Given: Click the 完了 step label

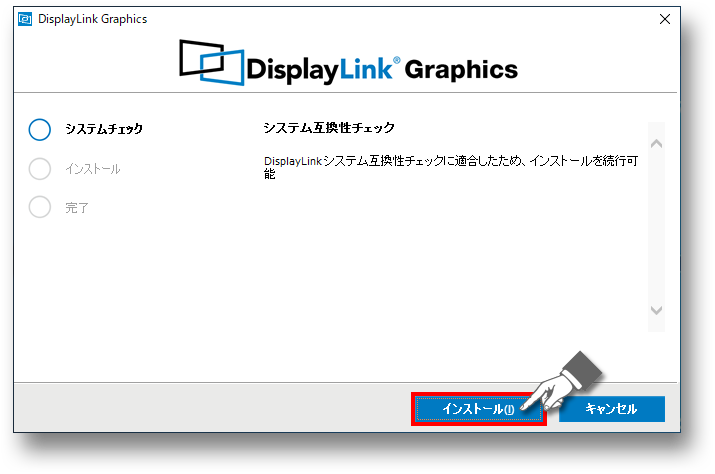Looking at the screenshot, I should (x=77, y=208).
